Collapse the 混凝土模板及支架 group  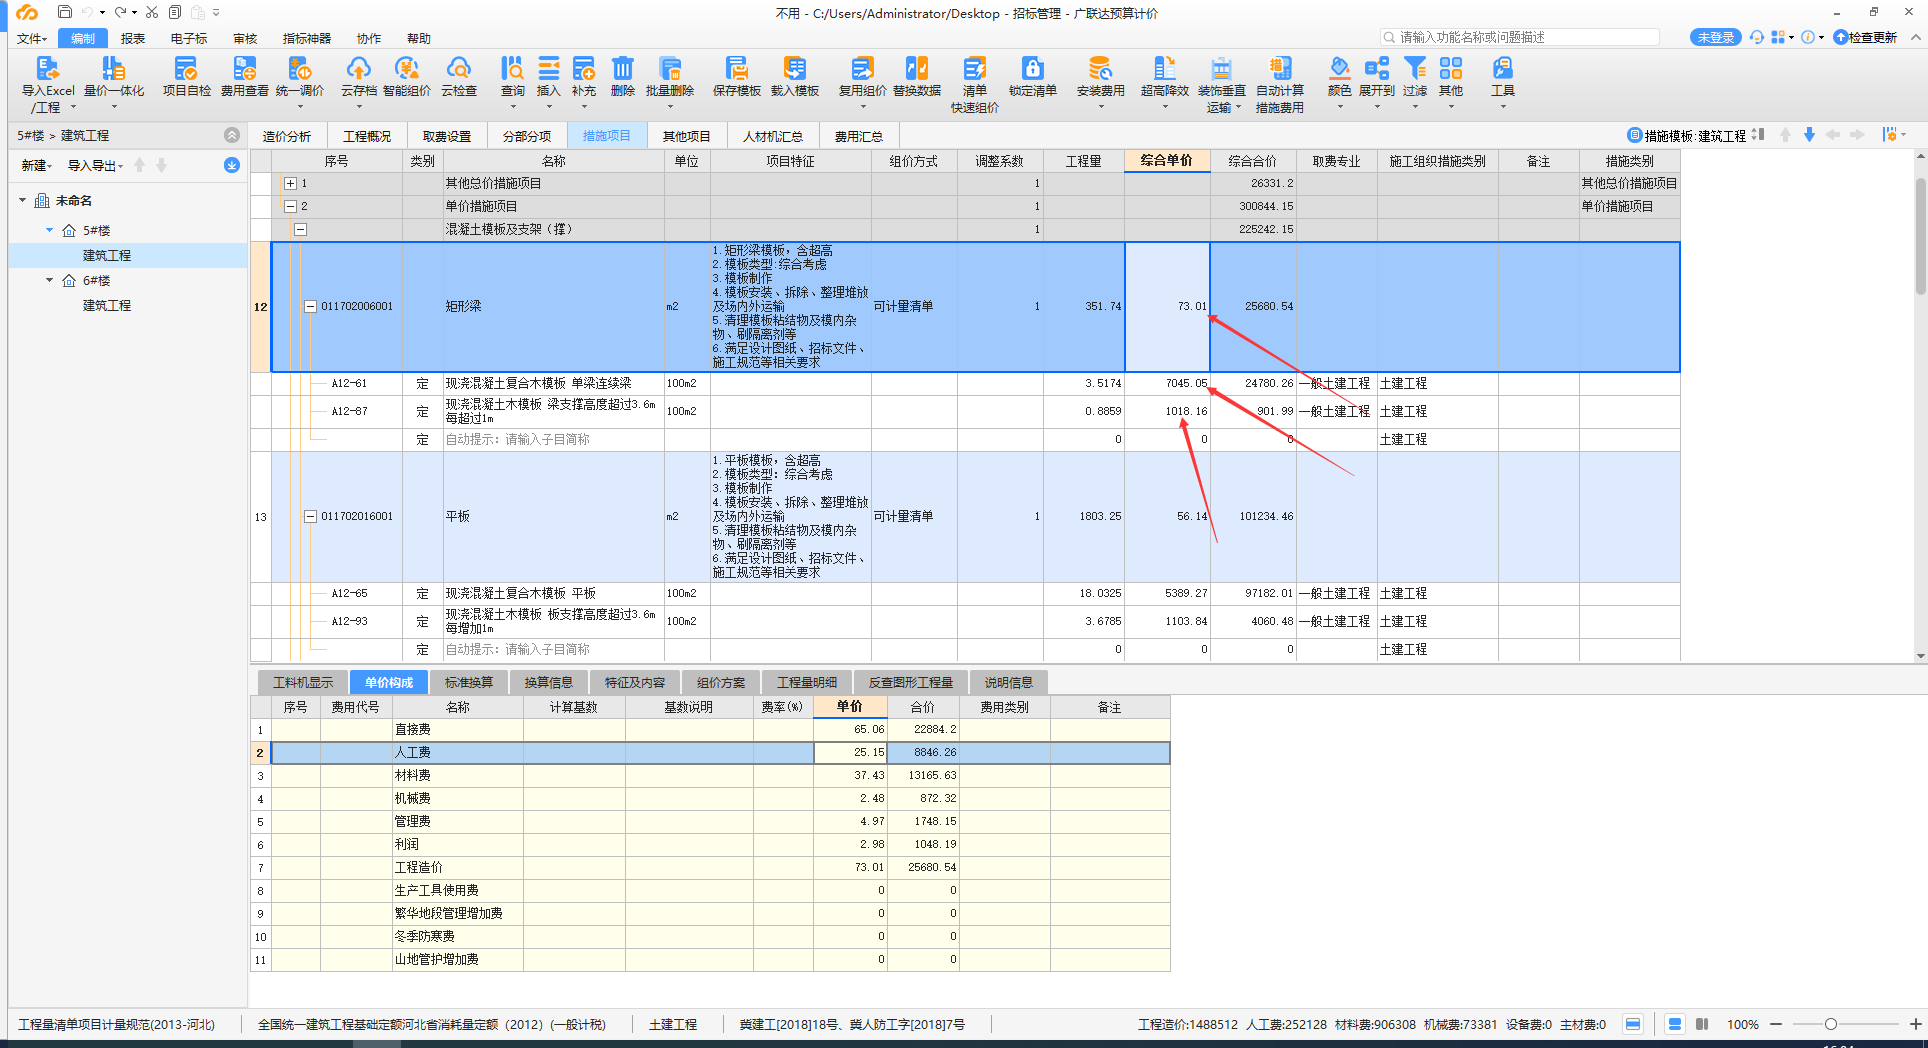click(x=300, y=229)
